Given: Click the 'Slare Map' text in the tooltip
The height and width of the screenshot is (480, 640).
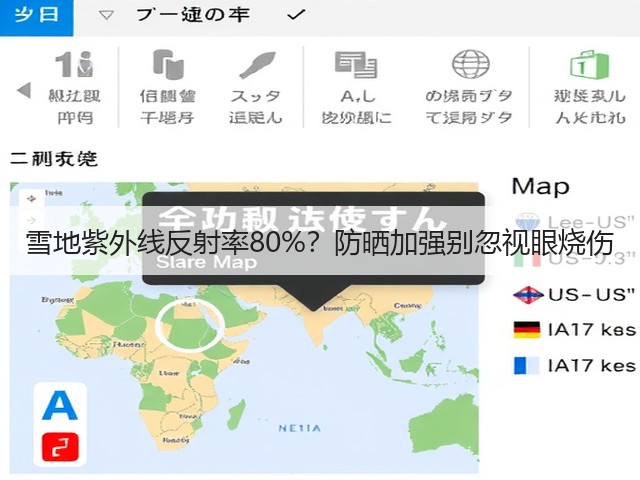Looking at the screenshot, I should tap(207, 262).
